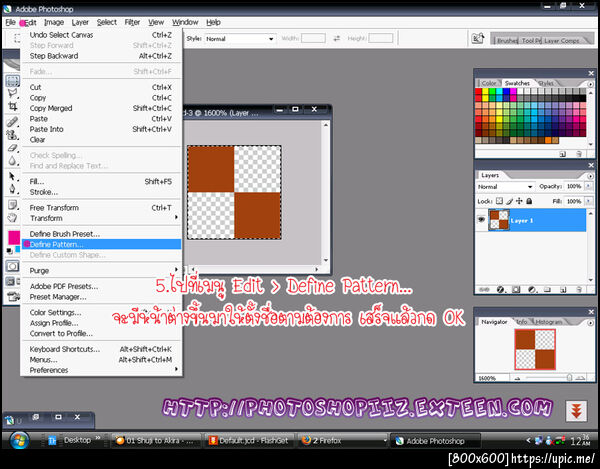Open the Opacity slider arrow
Viewport: 600px width, 469px height.
coord(588,186)
